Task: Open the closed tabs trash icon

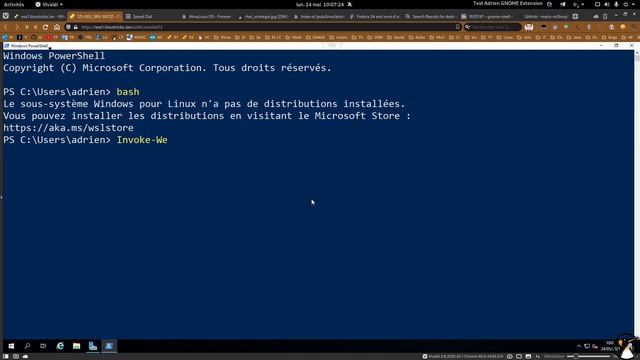Action: click(605, 16)
